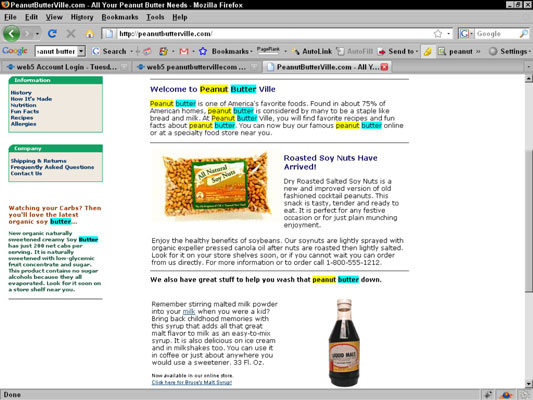
Task: Click the scrollbar down arrow
Action: pos(528,384)
